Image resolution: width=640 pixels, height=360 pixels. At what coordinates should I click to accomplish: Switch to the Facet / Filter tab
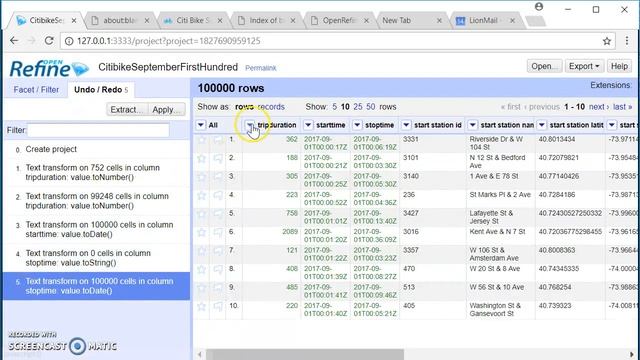click(36, 90)
